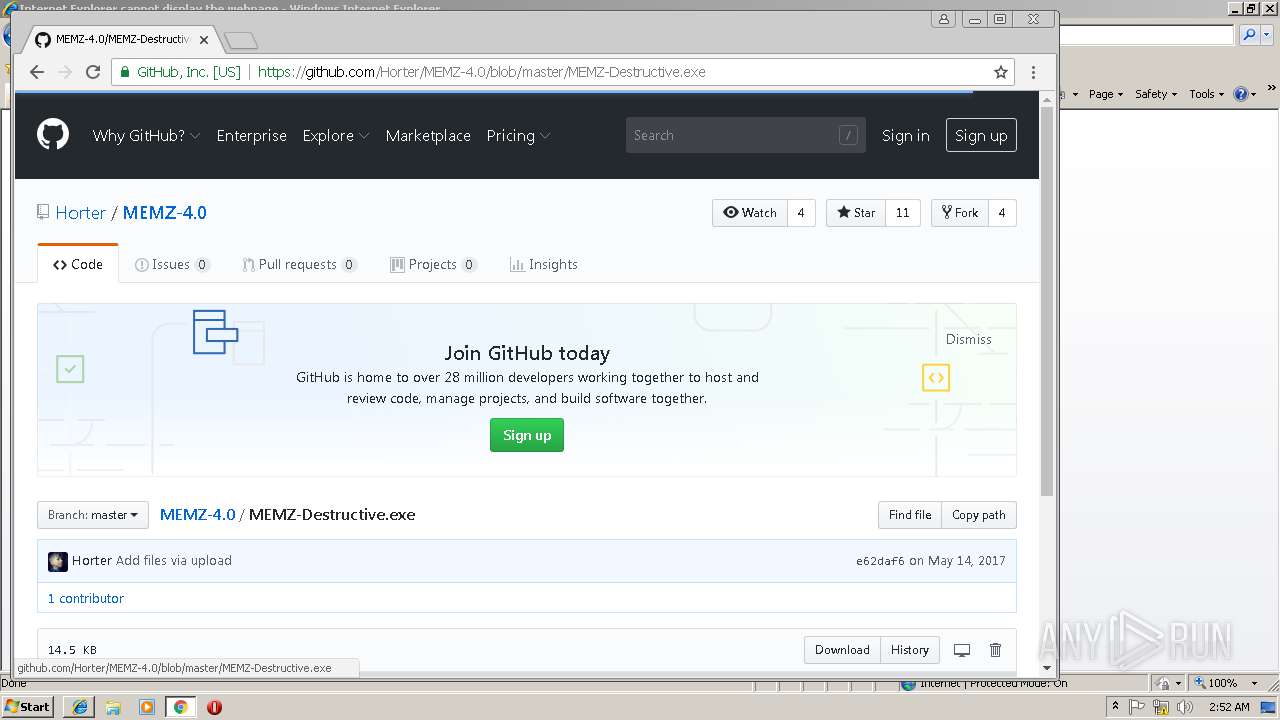Click the IE search magnifier button
Screen dimensions: 1280x720
(1249, 35)
